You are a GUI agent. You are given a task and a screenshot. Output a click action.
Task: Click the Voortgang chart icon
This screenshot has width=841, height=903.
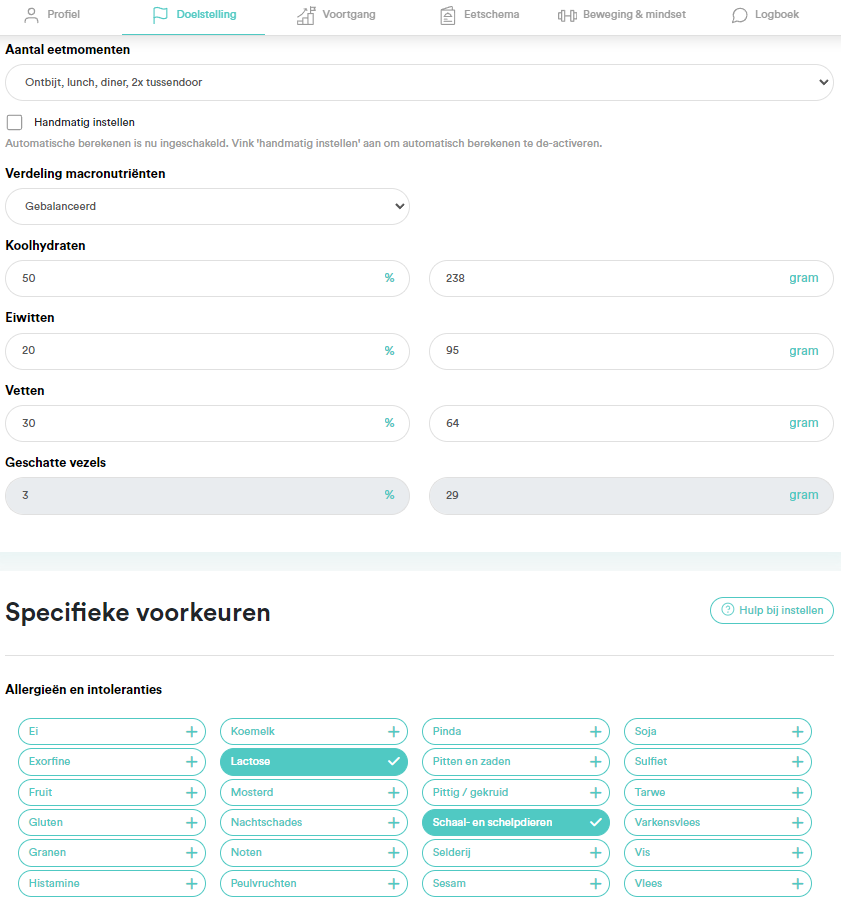(x=305, y=15)
